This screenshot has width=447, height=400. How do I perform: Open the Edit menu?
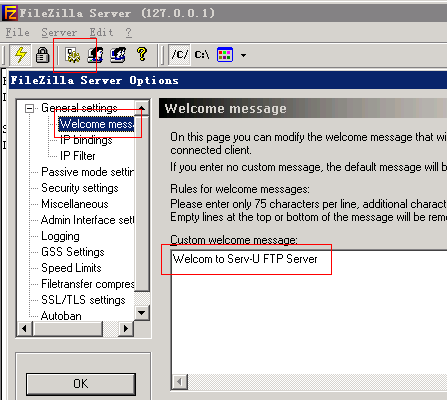click(101, 32)
